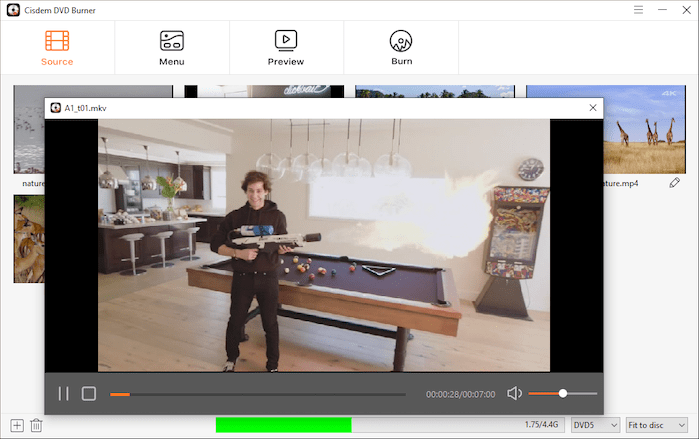This screenshot has height=439, width=699.
Task: Open the Fit to disc dropdown
Action: point(656,425)
